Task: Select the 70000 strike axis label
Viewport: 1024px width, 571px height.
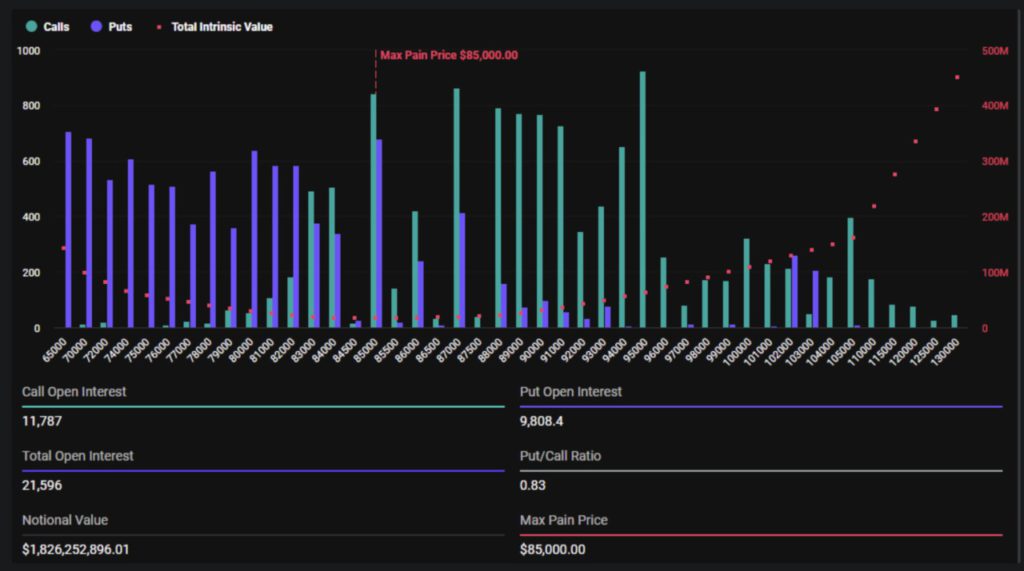Action: (76, 351)
